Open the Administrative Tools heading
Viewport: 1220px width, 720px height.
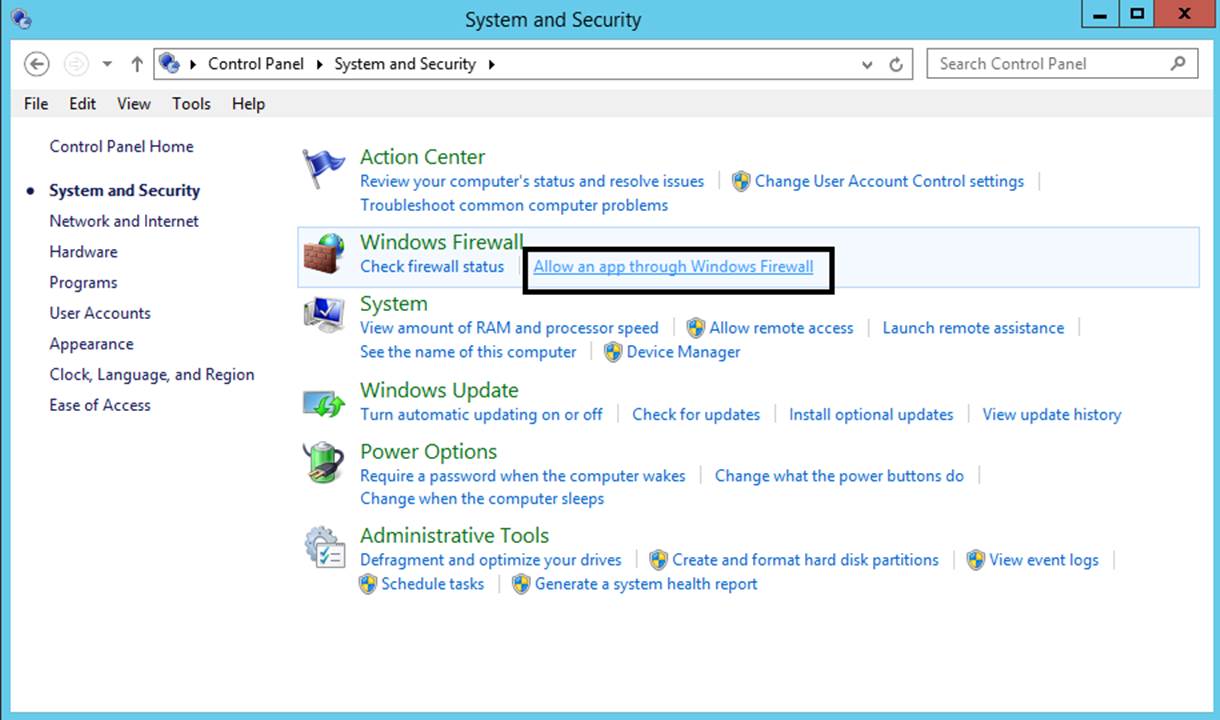click(x=455, y=536)
